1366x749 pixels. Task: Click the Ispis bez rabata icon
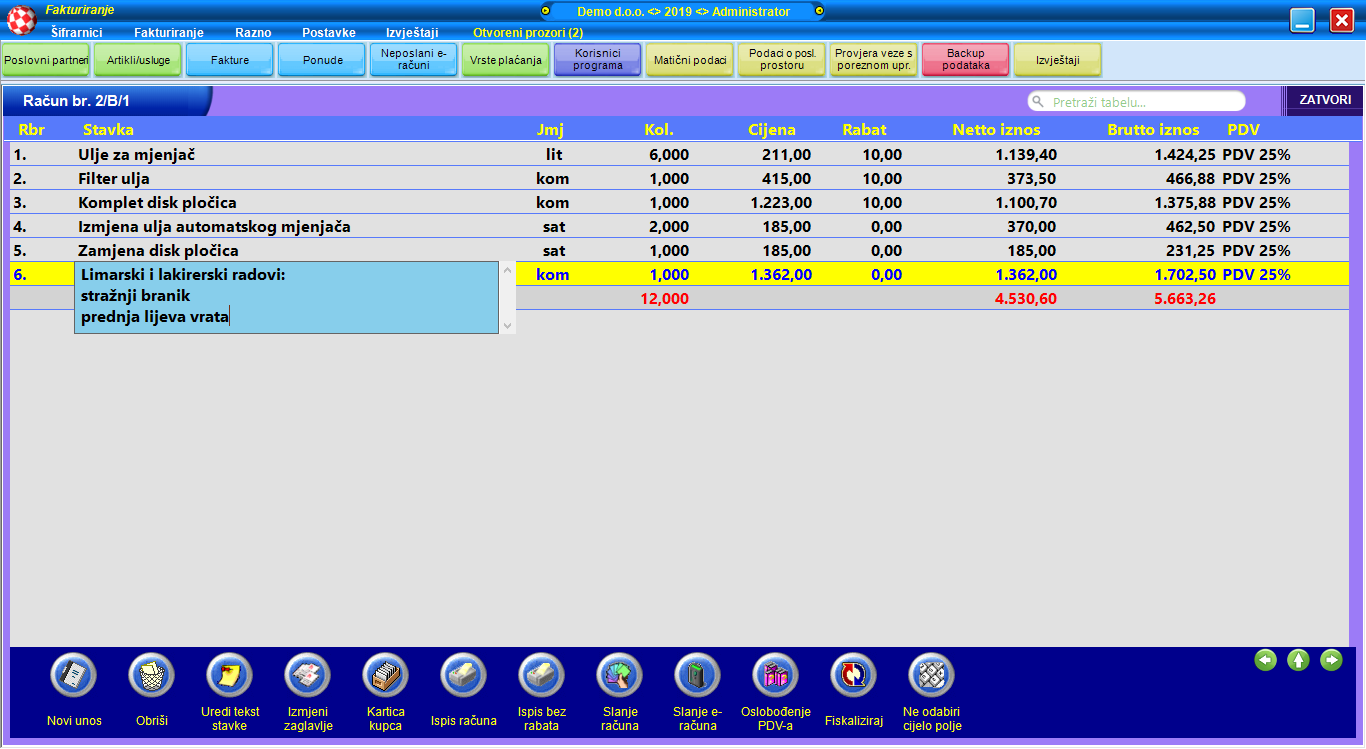coord(541,677)
